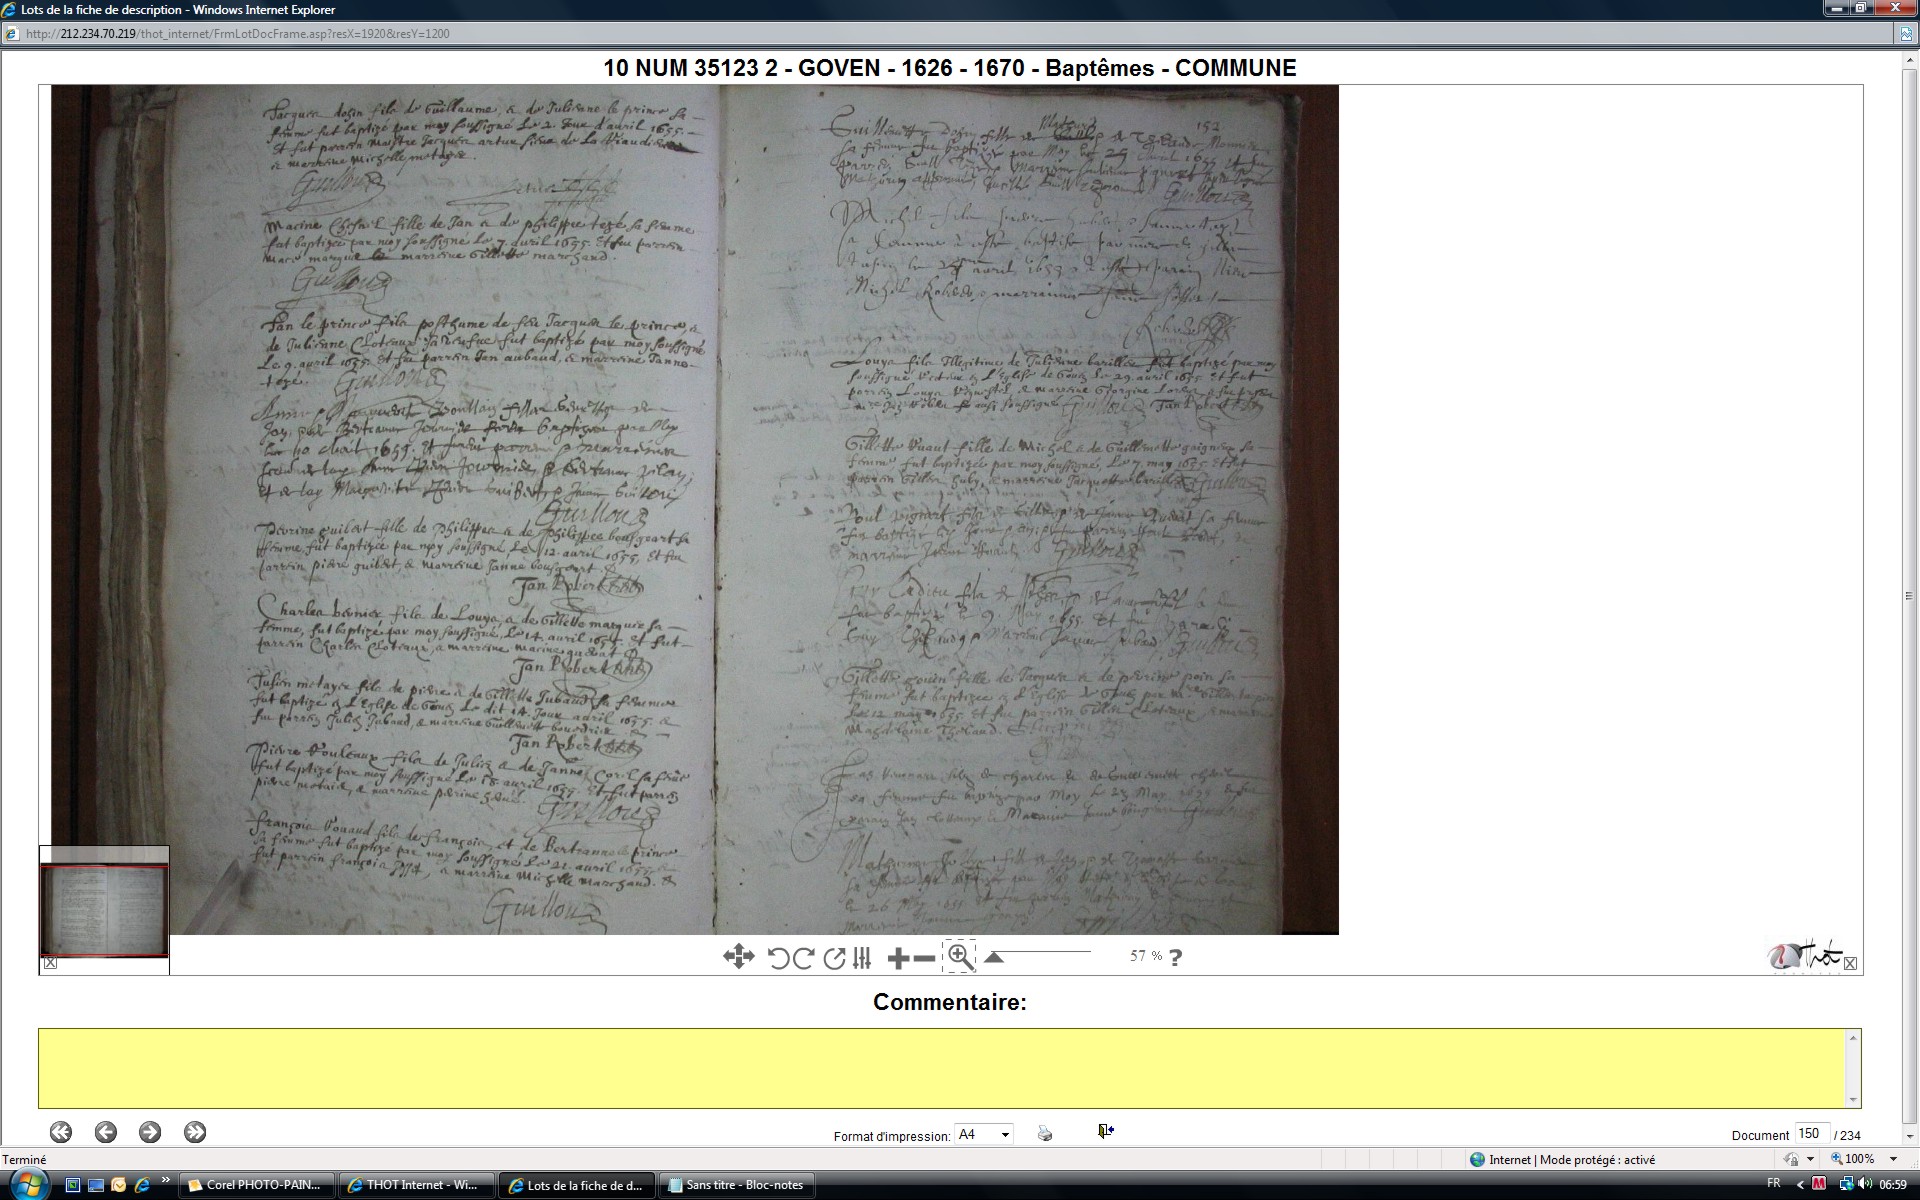The width and height of the screenshot is (1920, 1200).
Task: Zoom in with the plus icon
Action: coord(898,958)
